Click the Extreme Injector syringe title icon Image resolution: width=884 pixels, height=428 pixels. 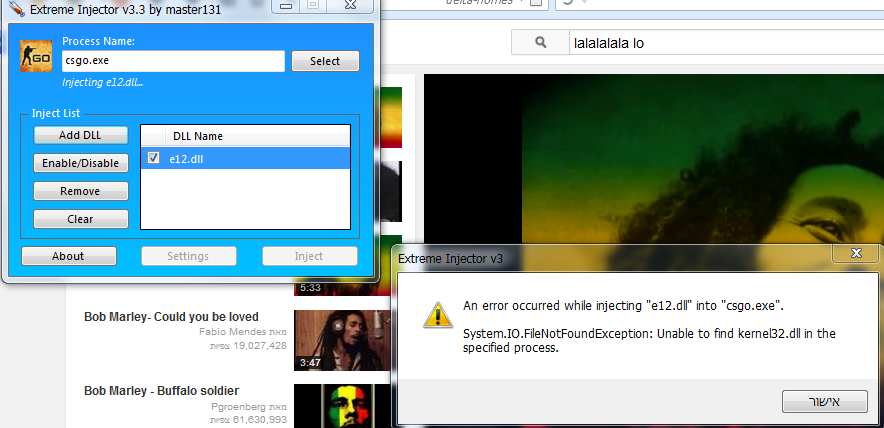point(16,8)
